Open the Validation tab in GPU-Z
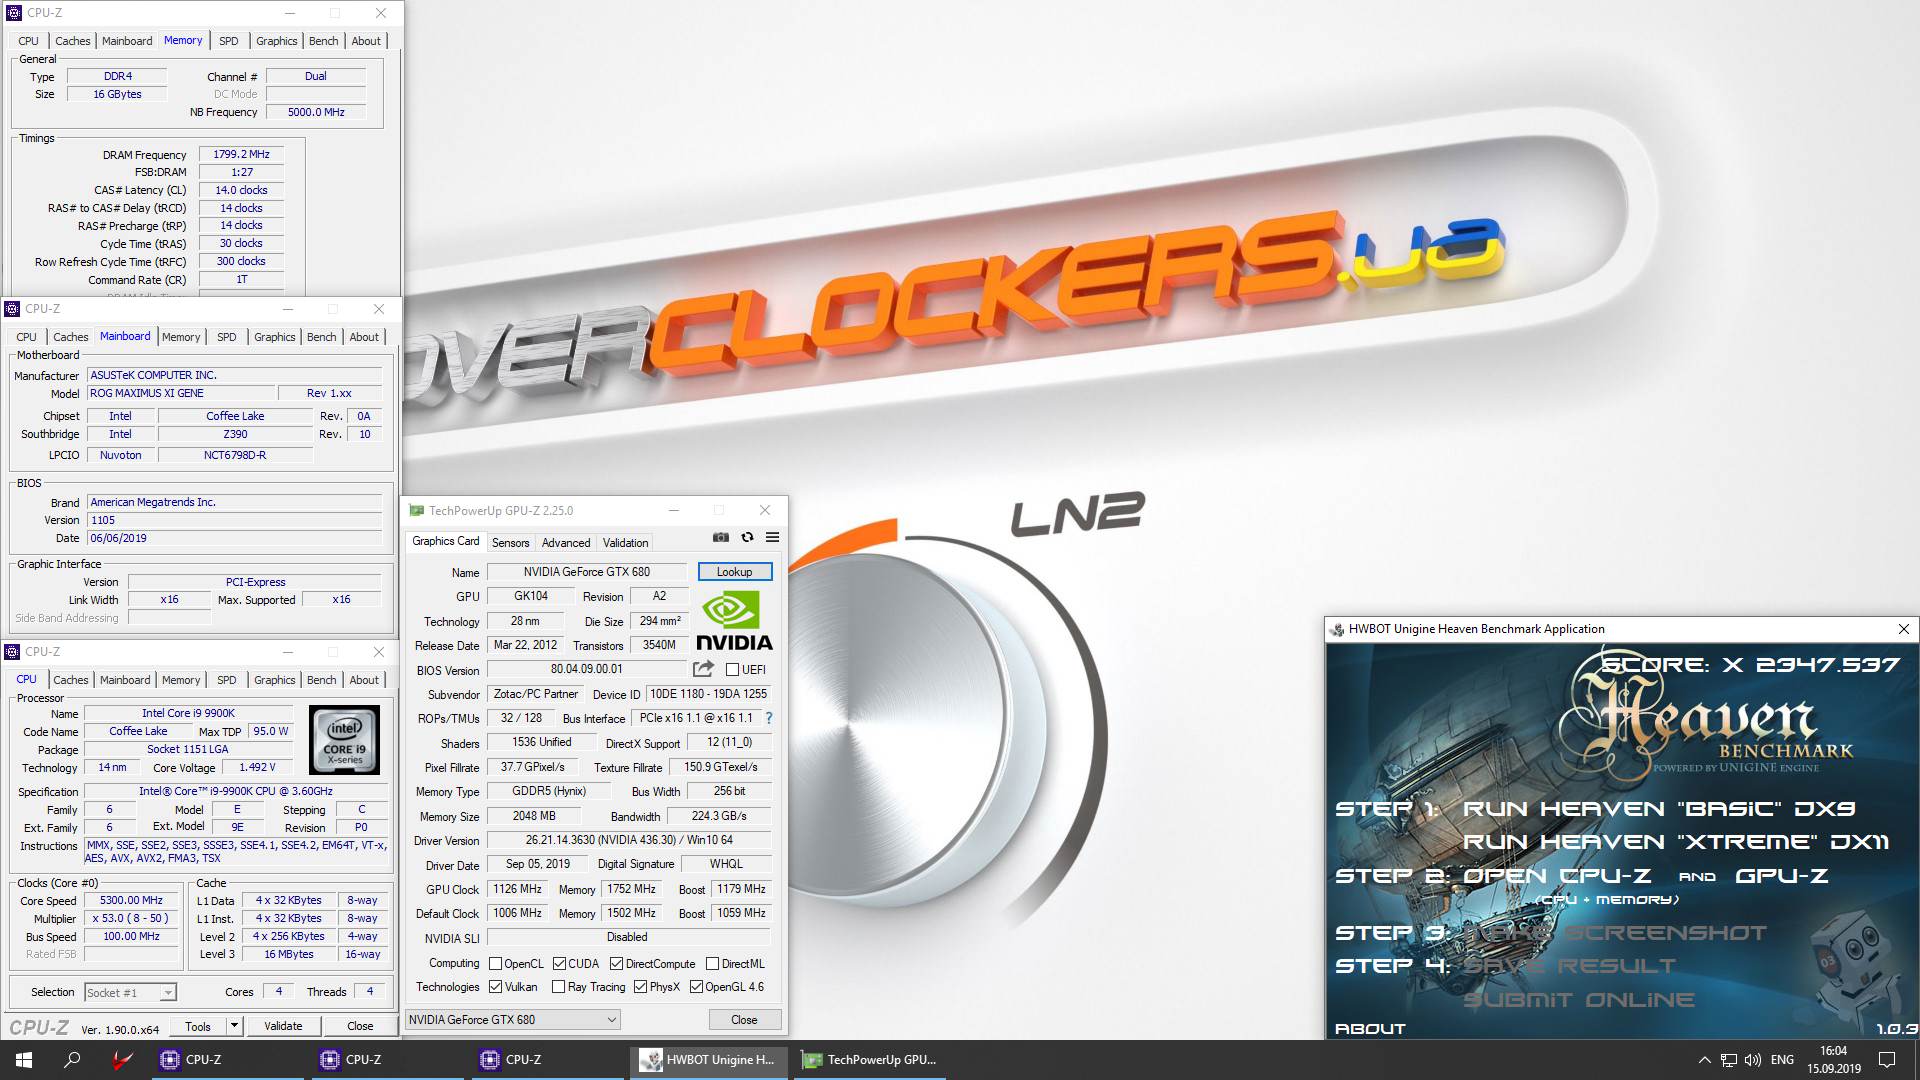The width and height of the screenshot is (1920, 1080). click(625, 543)
